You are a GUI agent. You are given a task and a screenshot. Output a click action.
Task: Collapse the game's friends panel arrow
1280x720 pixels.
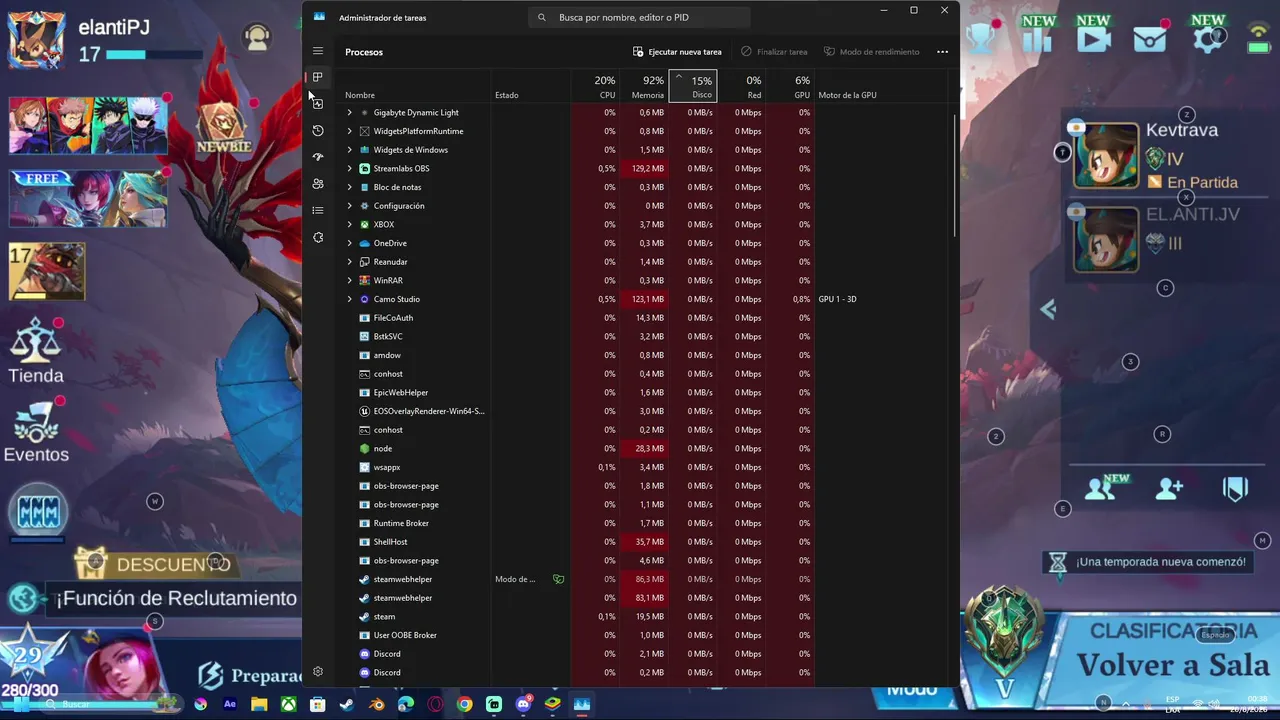tap(1048, 309)
